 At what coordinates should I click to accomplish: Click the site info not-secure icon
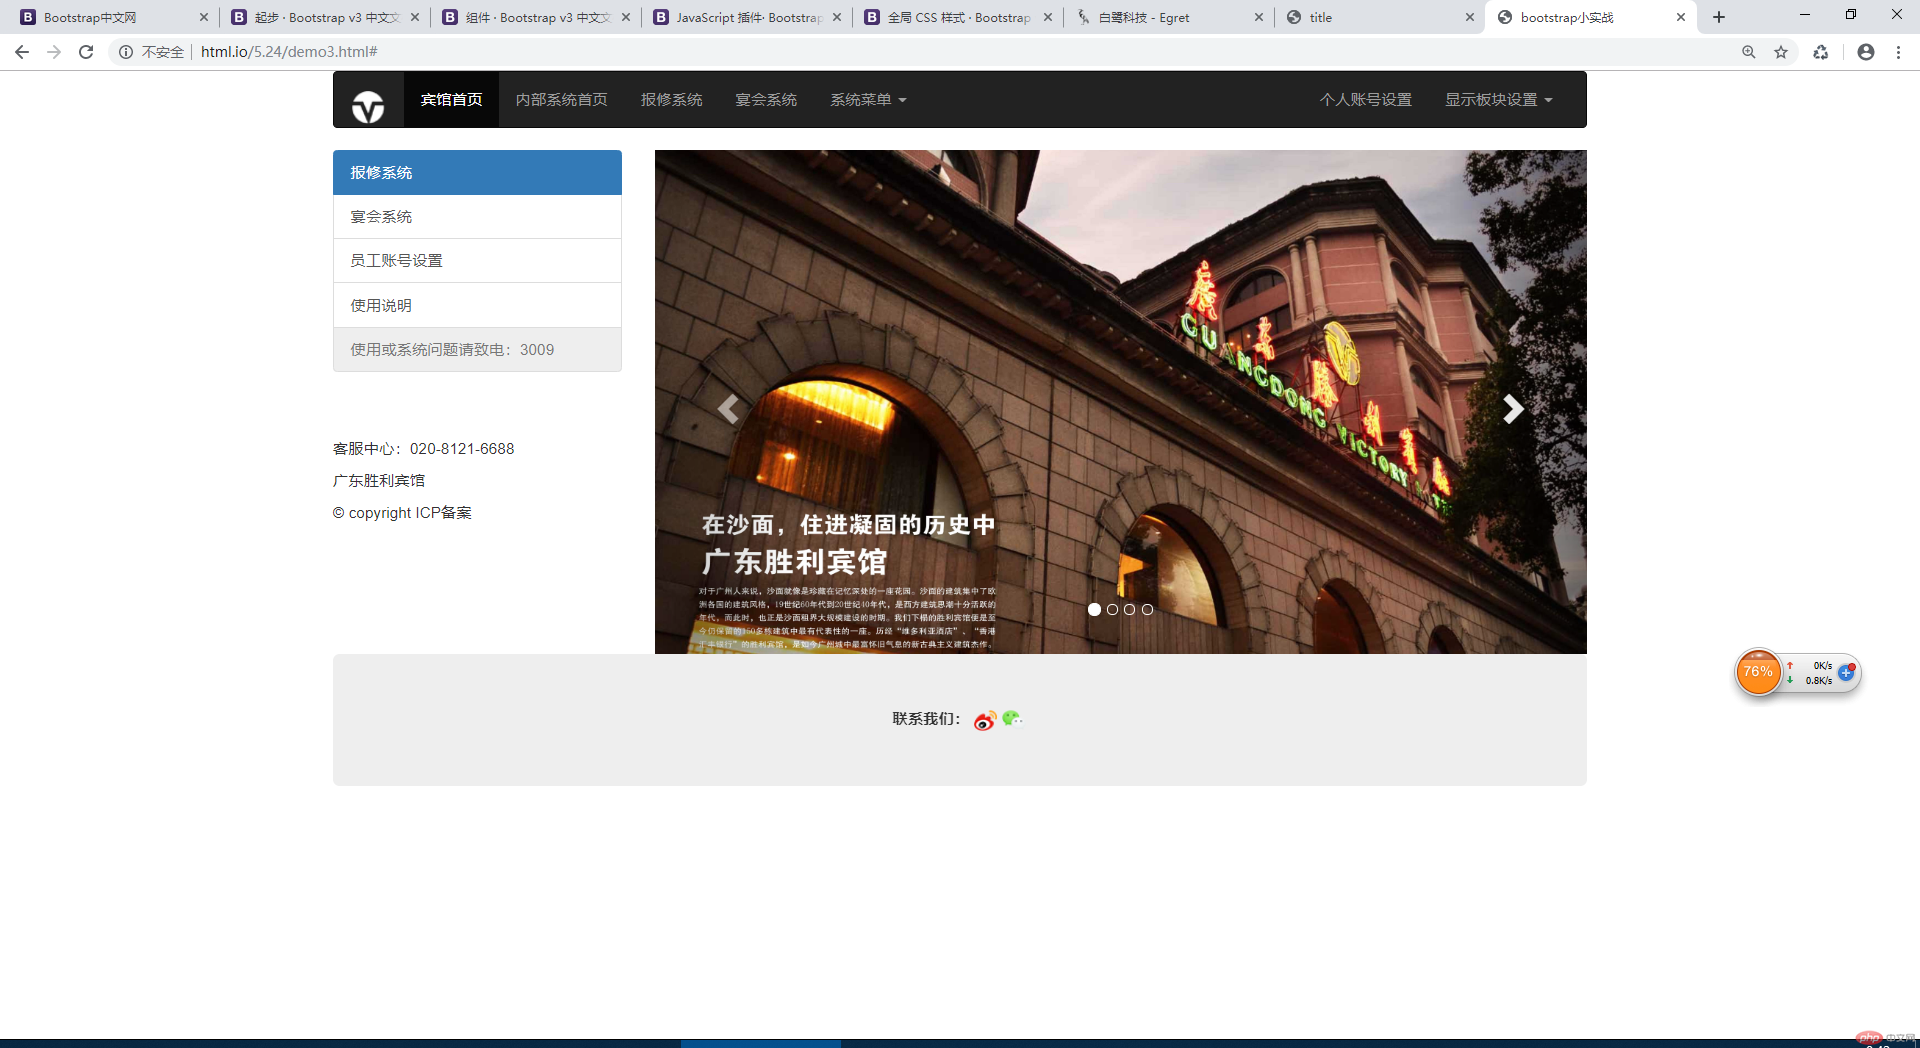click(126, 52)
